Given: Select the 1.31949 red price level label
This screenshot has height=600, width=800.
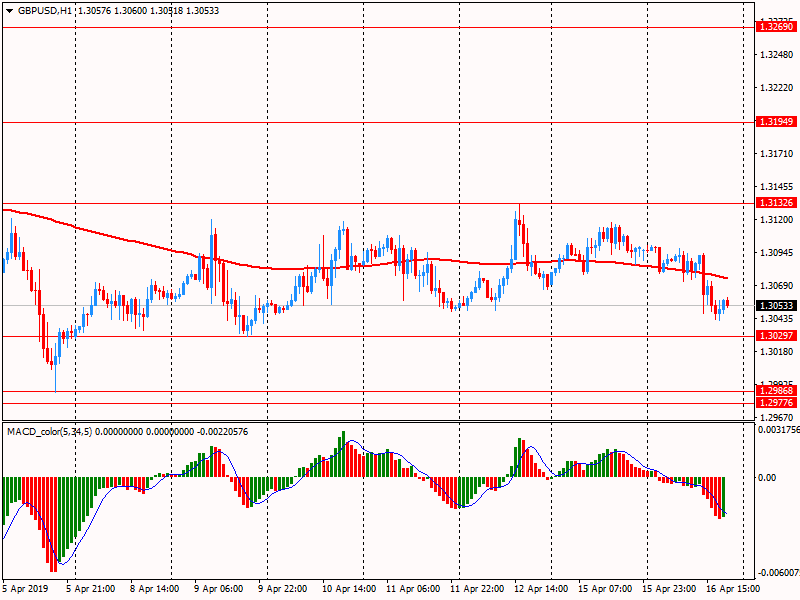Looking at the screenshot, I should click(x=776, y=121).
